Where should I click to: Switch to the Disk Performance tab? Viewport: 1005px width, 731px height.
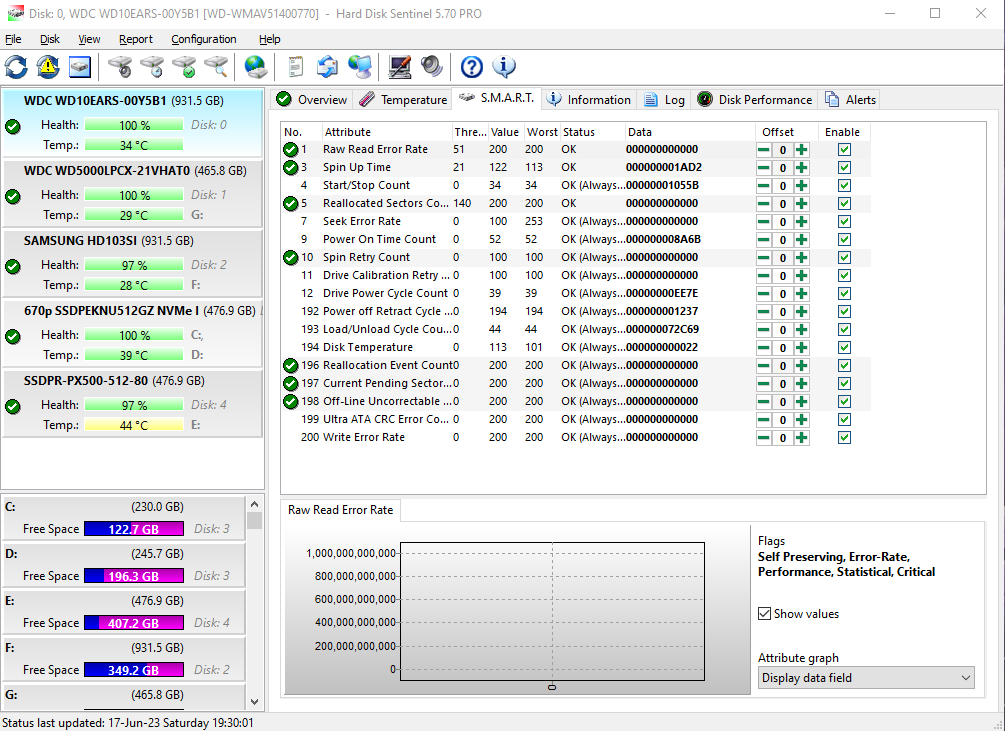(754, 100)
